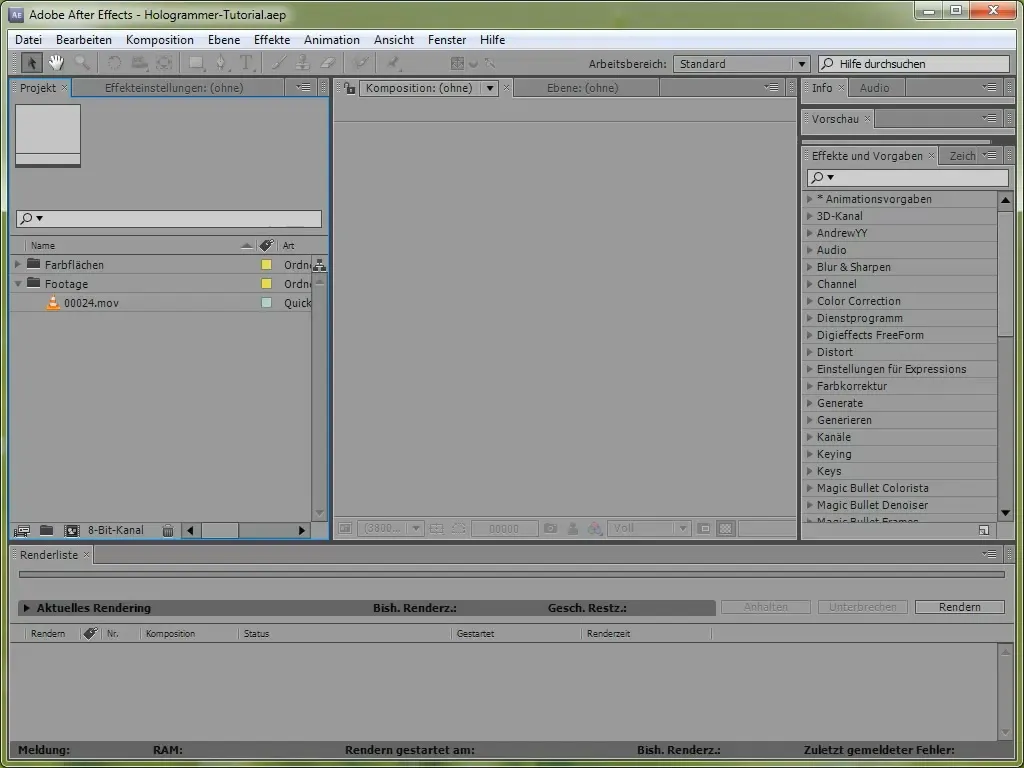Open the Animation menu
Screen dimensions: 1024x768
pos(332,40)
